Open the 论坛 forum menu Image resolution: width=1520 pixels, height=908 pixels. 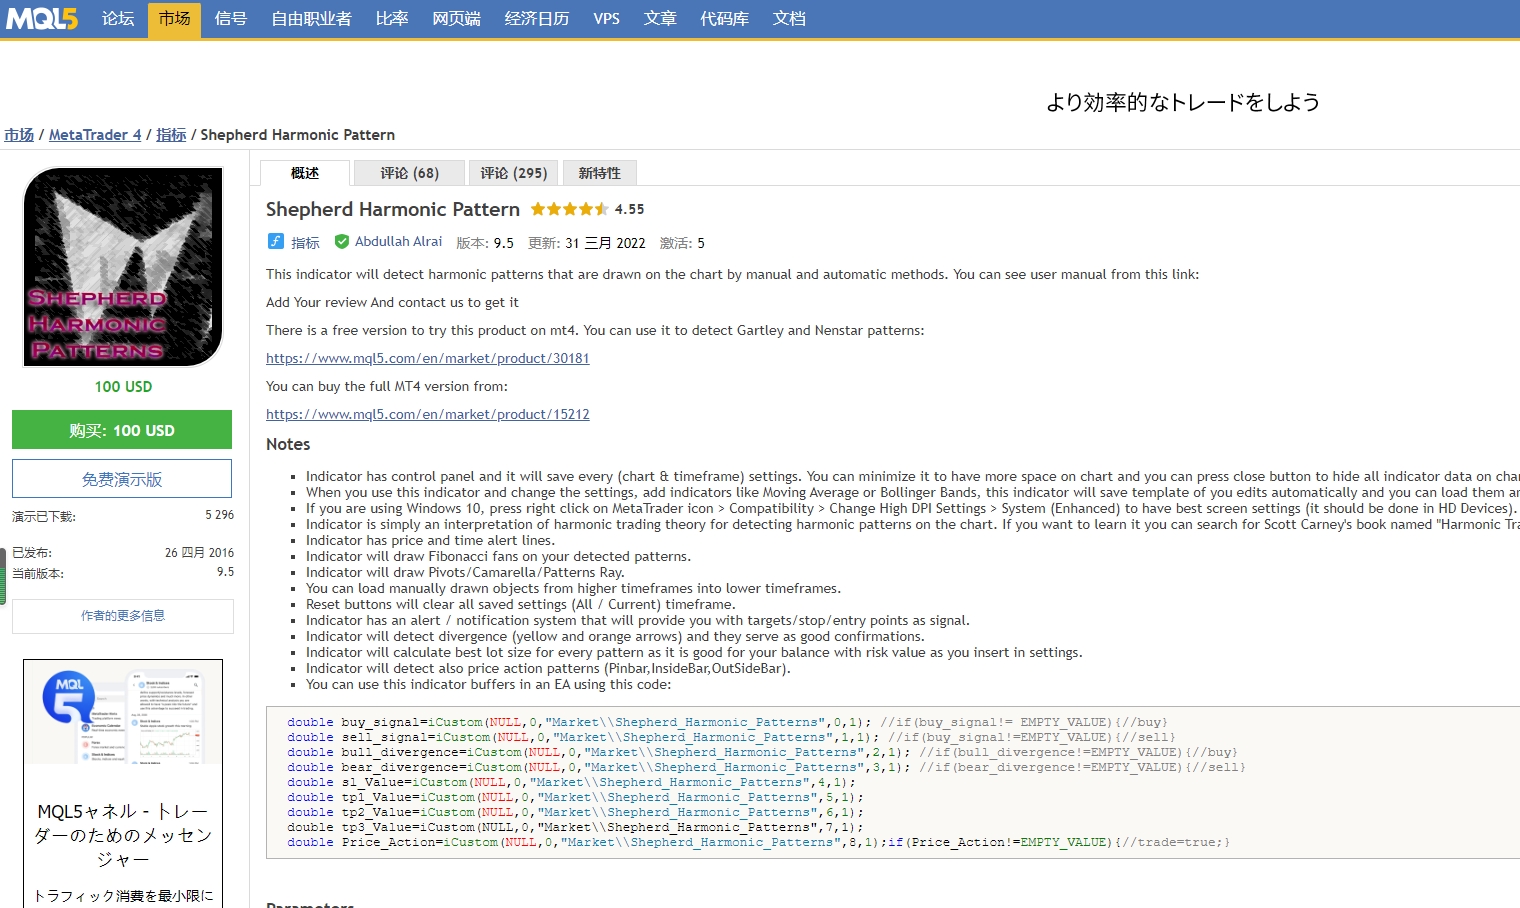coord(118,19)
